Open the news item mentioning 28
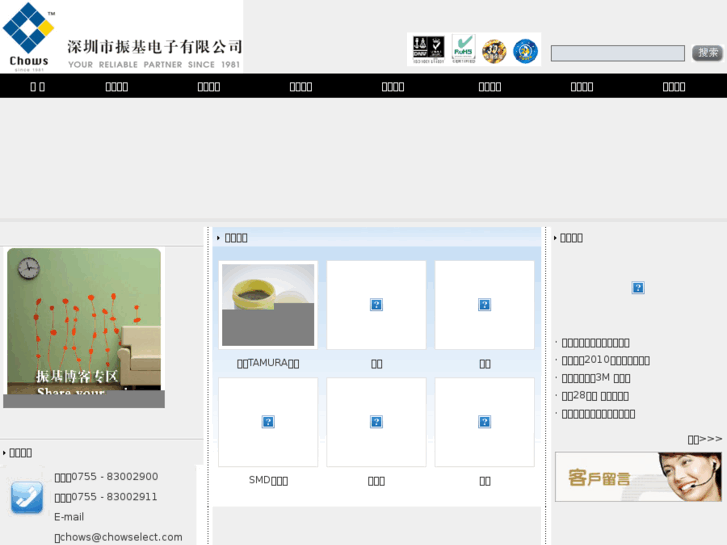Viewport: 727px width, 545px height. tap(595, 396)
